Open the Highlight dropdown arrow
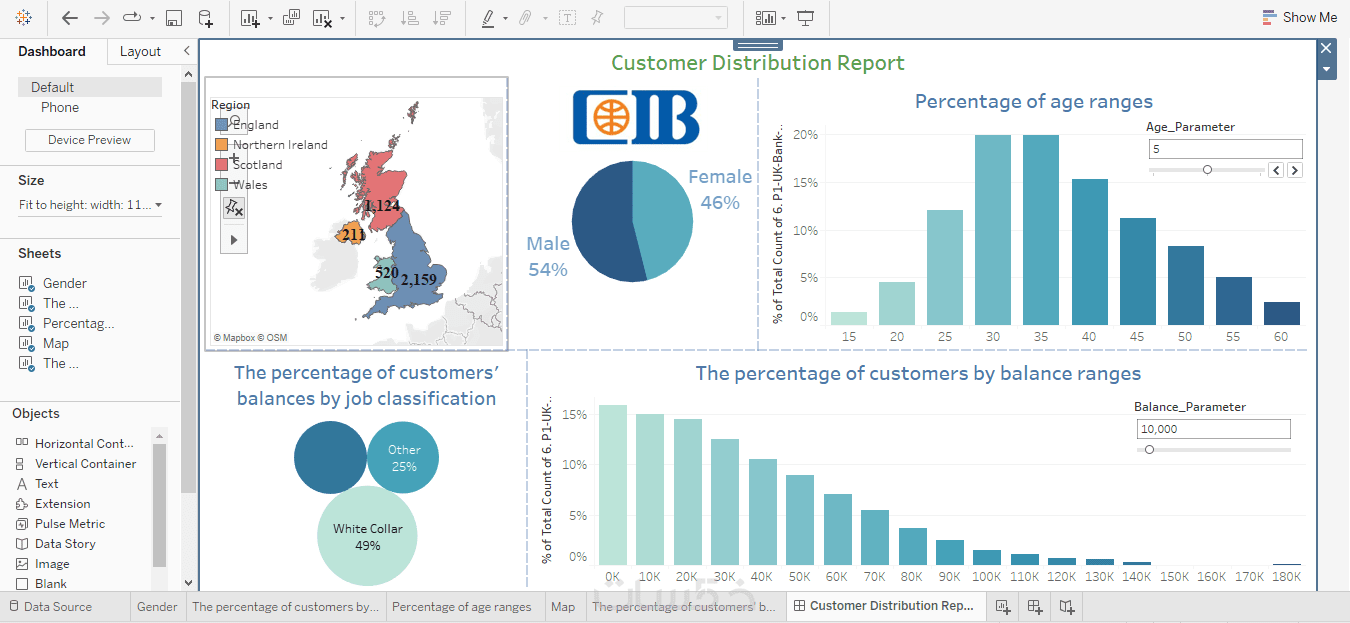 [x=505, y=19]
